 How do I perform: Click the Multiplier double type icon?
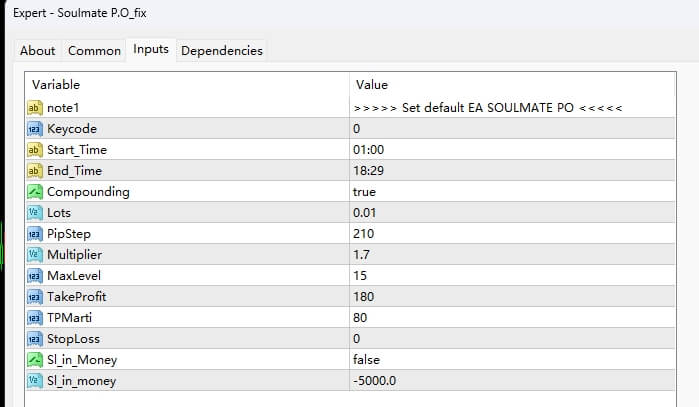click(35, 254)
